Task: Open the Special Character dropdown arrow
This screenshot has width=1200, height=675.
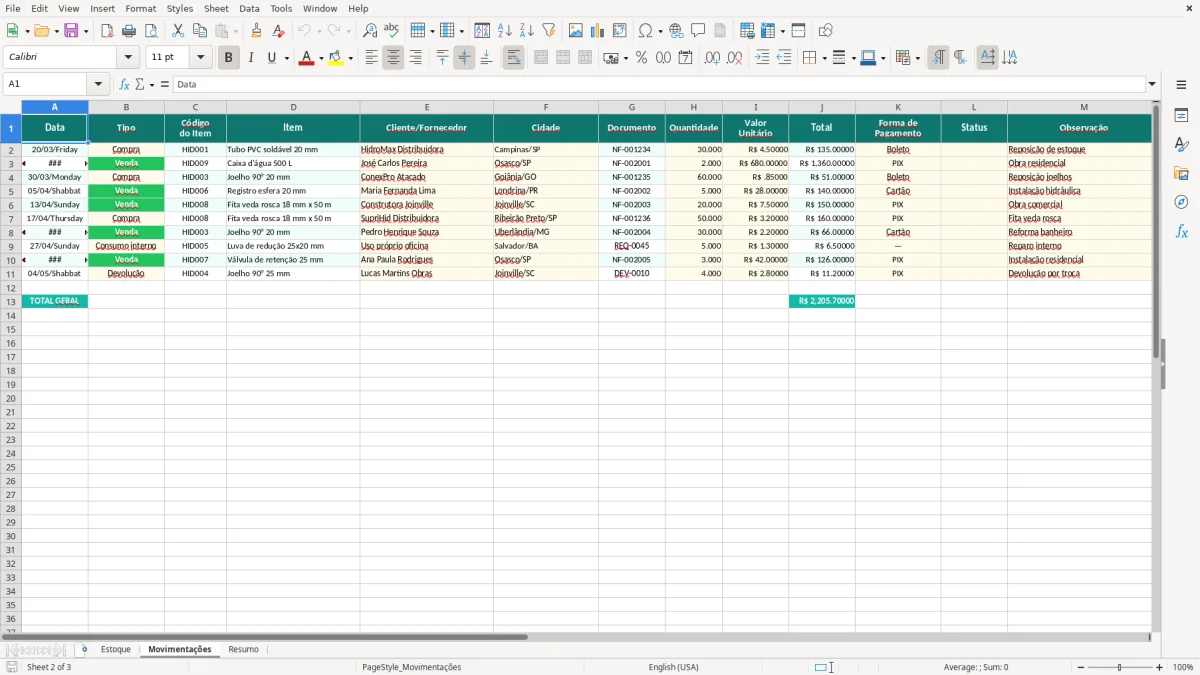Action: (x=660, y=31)
